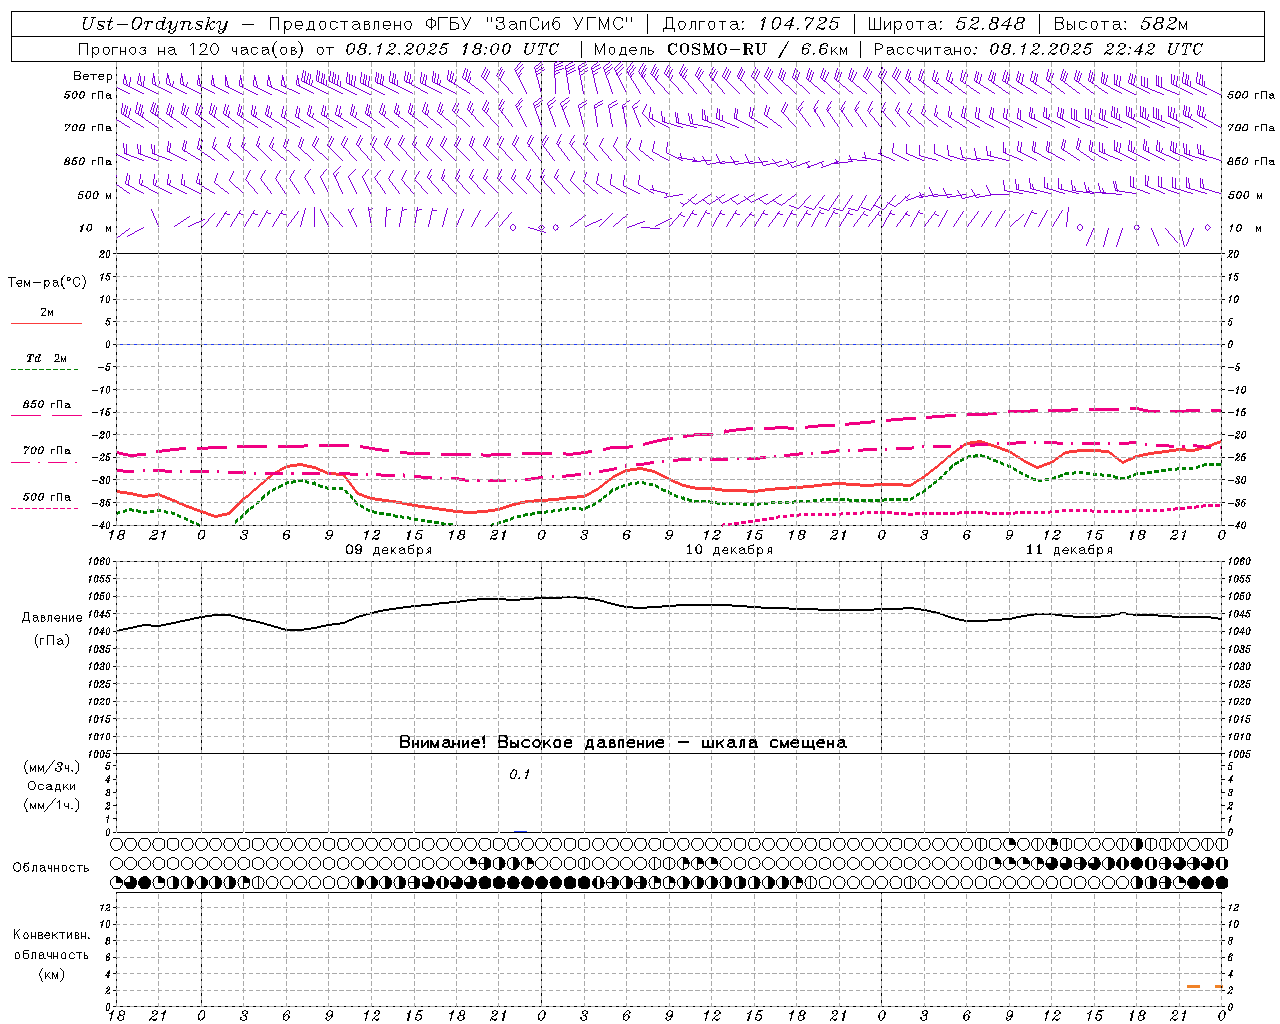Click the 'Долгота: 104.725' header field
This screenshot has height=1024, width=1280.
click(x=751, y=25)
